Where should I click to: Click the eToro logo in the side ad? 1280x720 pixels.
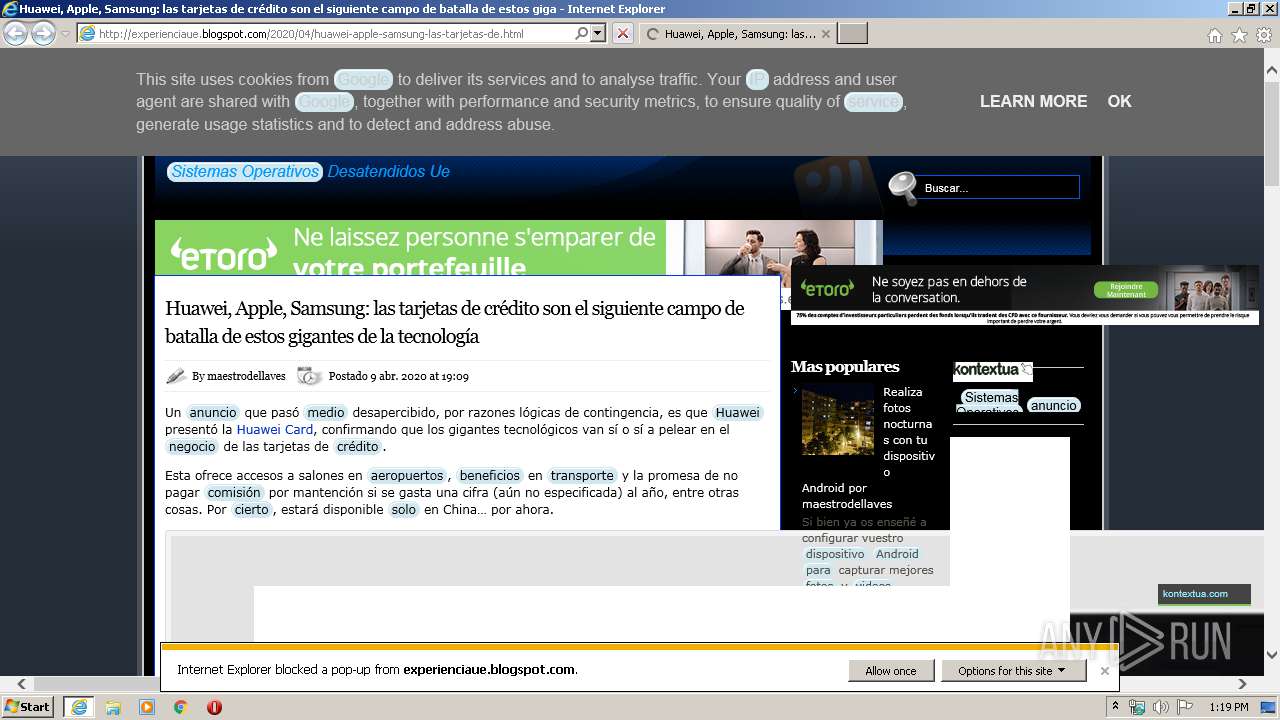coord(828,289)
